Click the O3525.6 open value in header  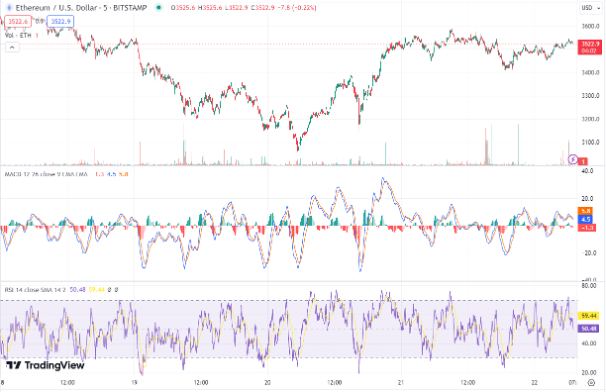(x=183, y=8)
